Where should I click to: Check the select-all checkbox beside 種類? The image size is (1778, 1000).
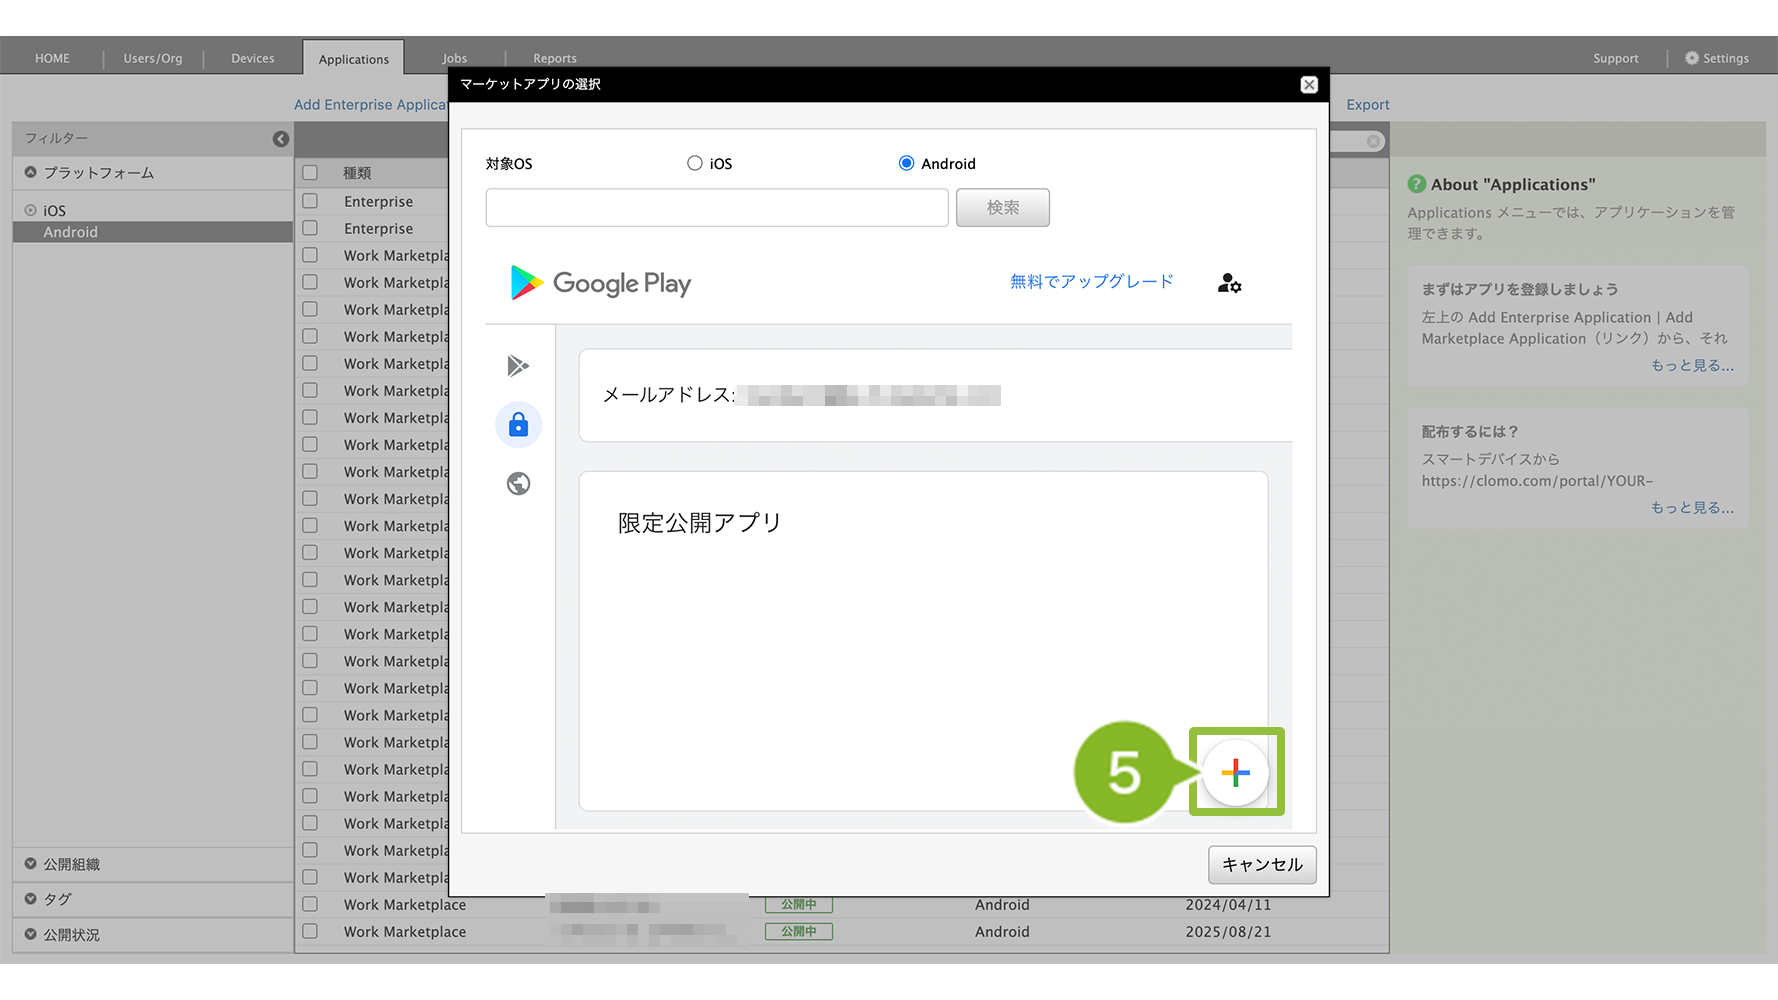click(310, 173)
